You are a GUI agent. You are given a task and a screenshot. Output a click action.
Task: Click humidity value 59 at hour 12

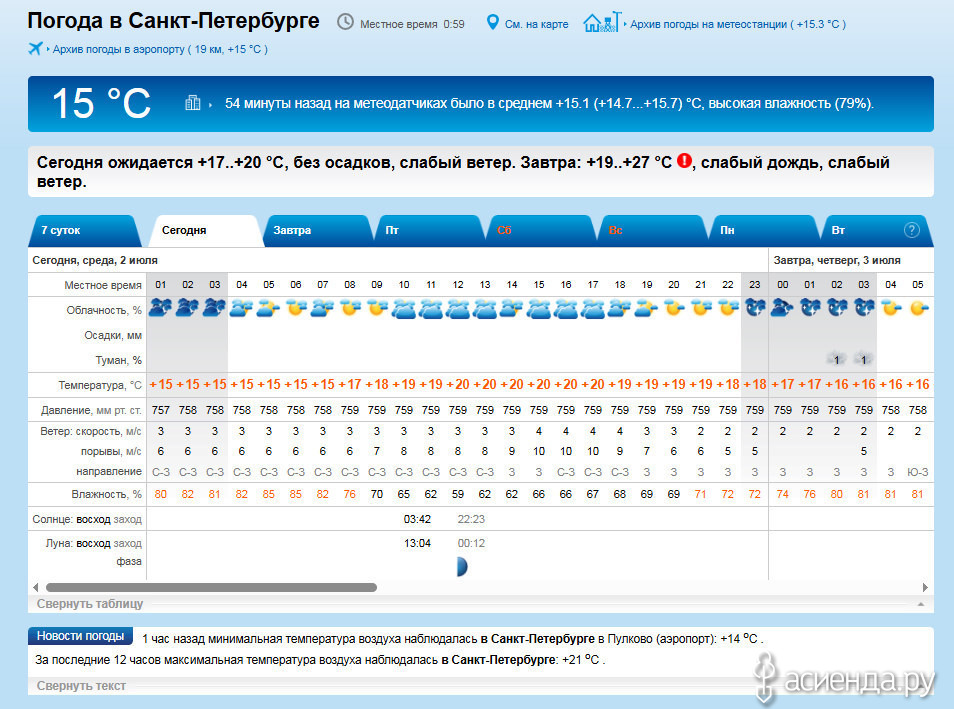tap(458, 494)
